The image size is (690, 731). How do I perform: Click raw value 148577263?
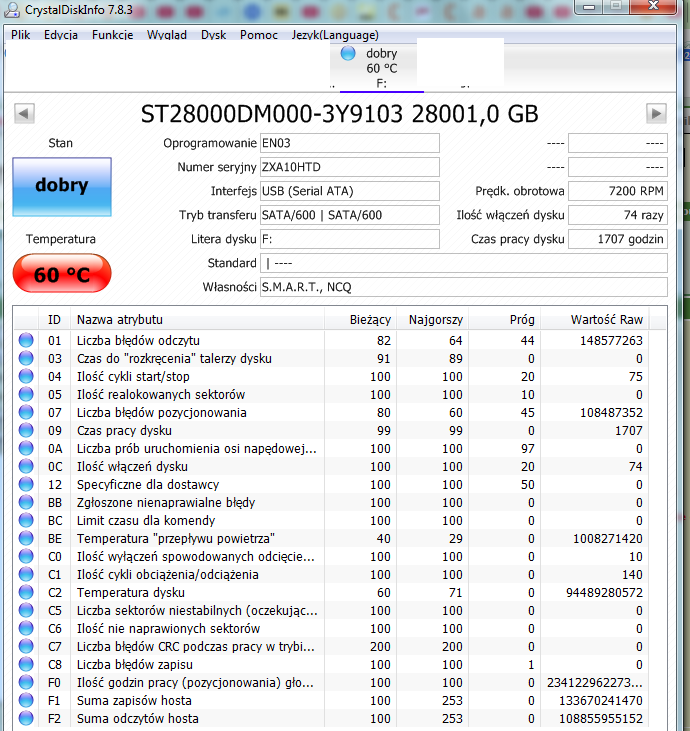[x=611, y=341]
